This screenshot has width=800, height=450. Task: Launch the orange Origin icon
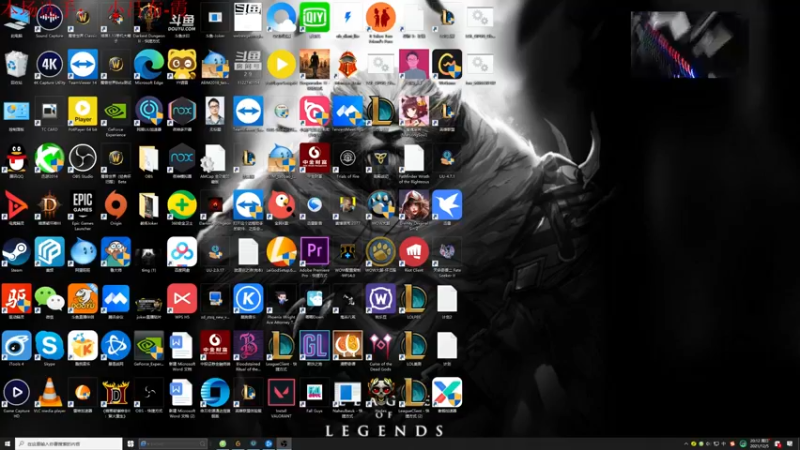pyautogui.click(x=116, y=205)
